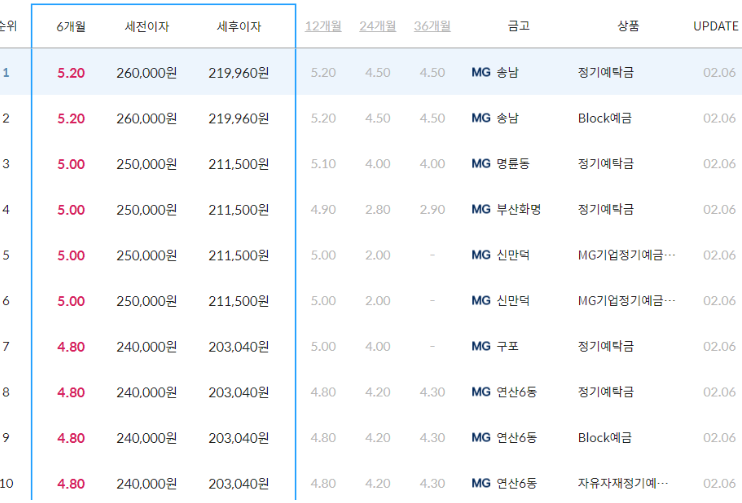Open 정기예탁금 product of 명륜동
Image resolution: width=742 pixels, height=503 pixels.
(606, 164)
